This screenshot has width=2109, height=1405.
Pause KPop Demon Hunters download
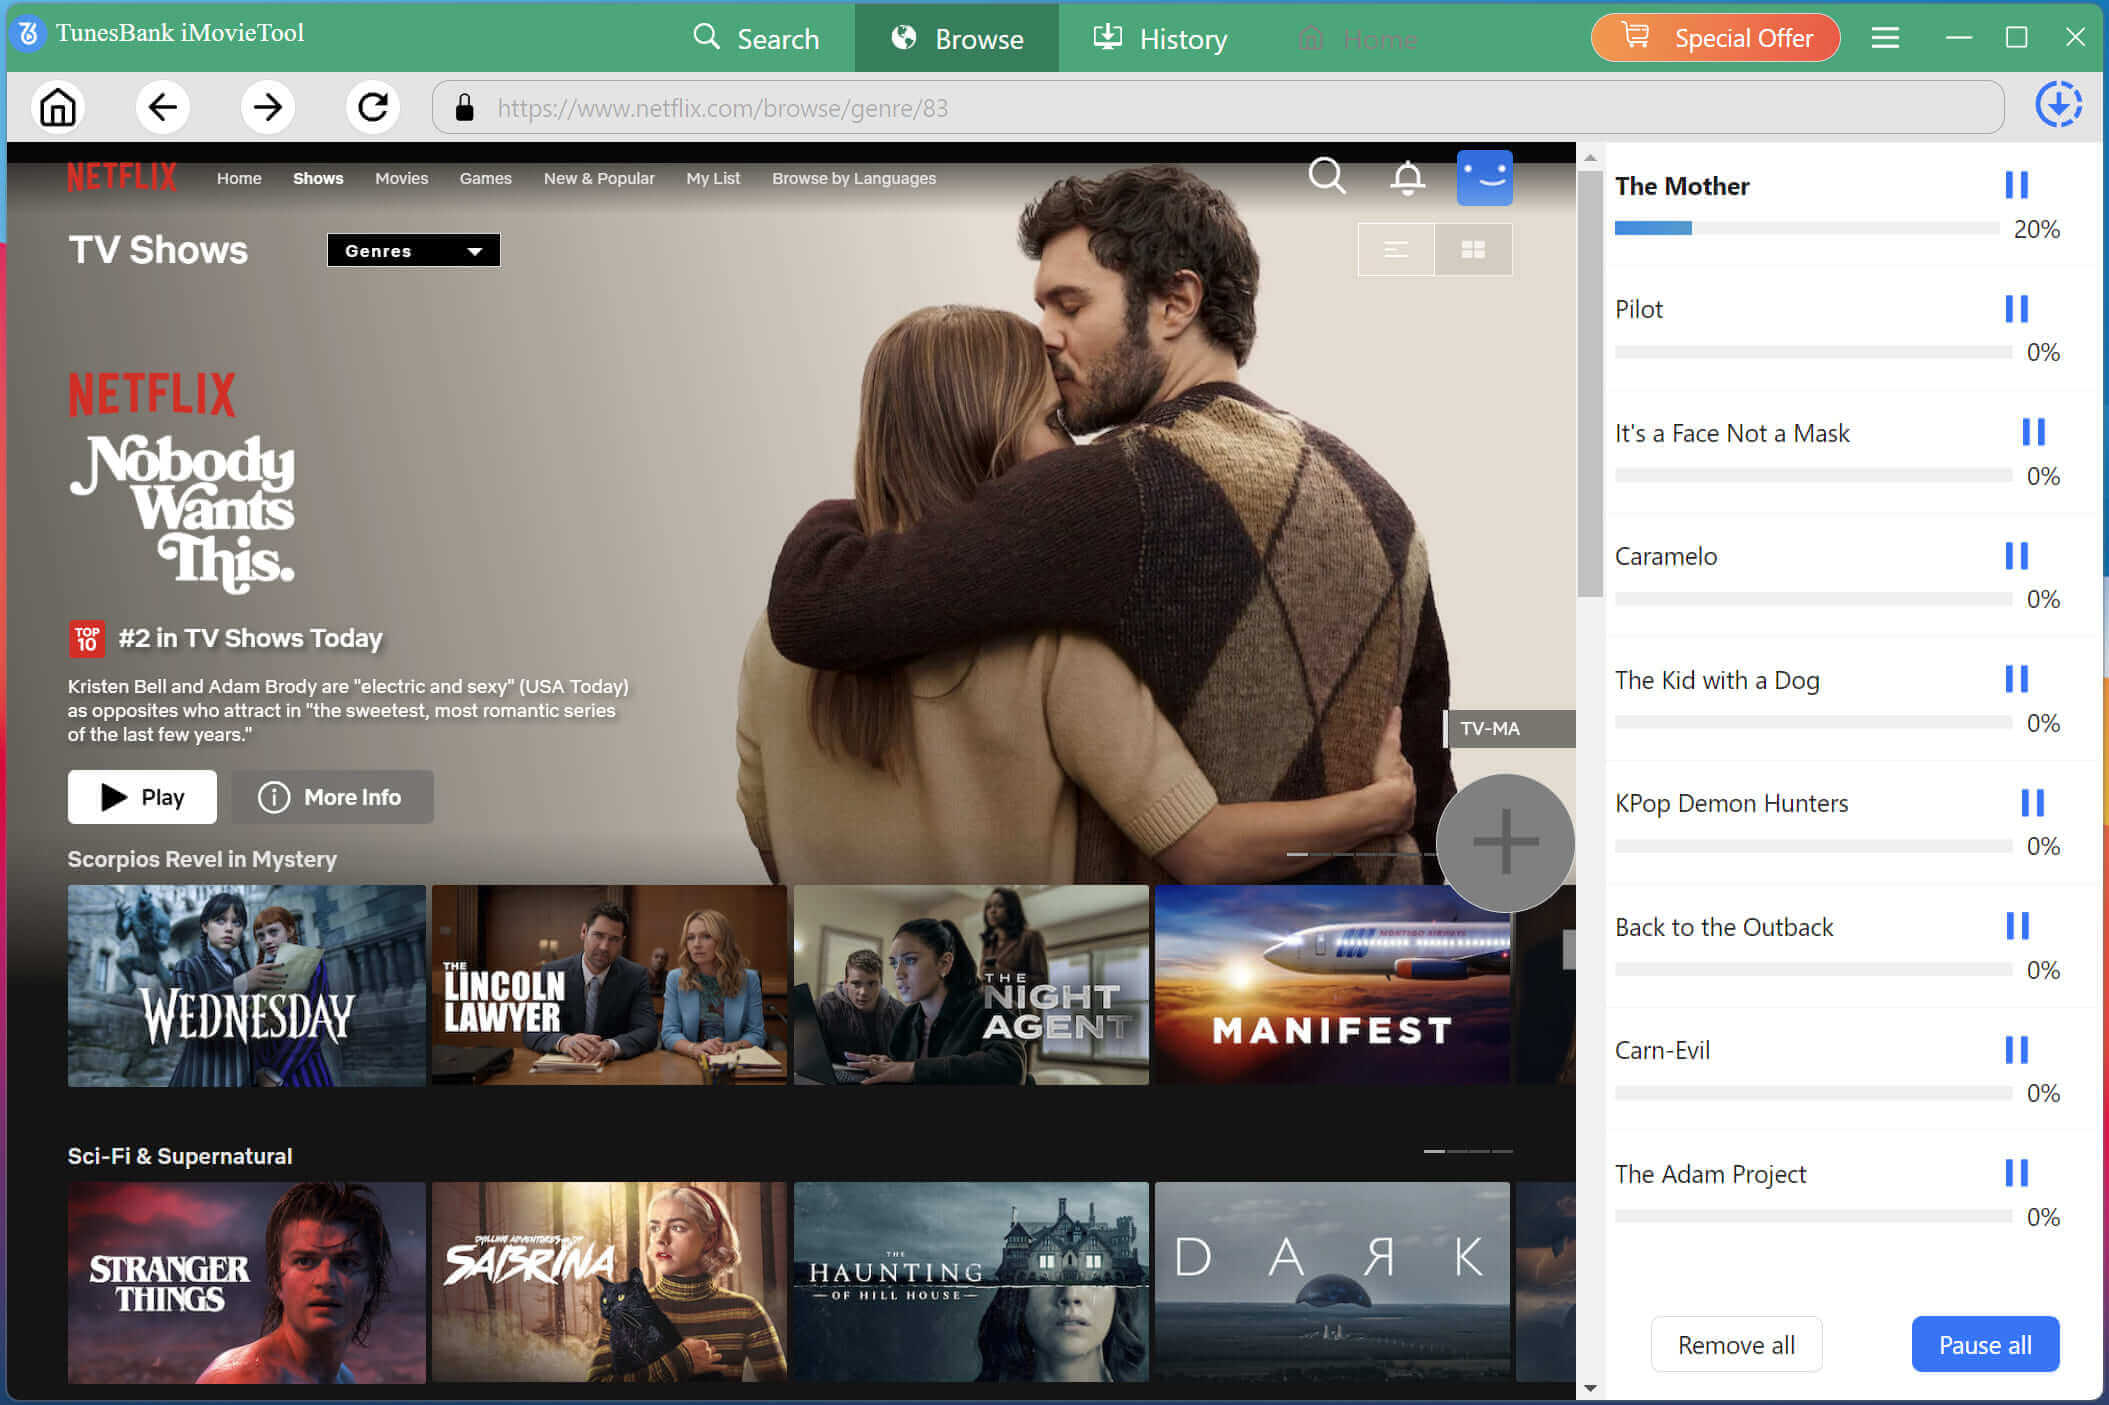[x=2032, y=802]
